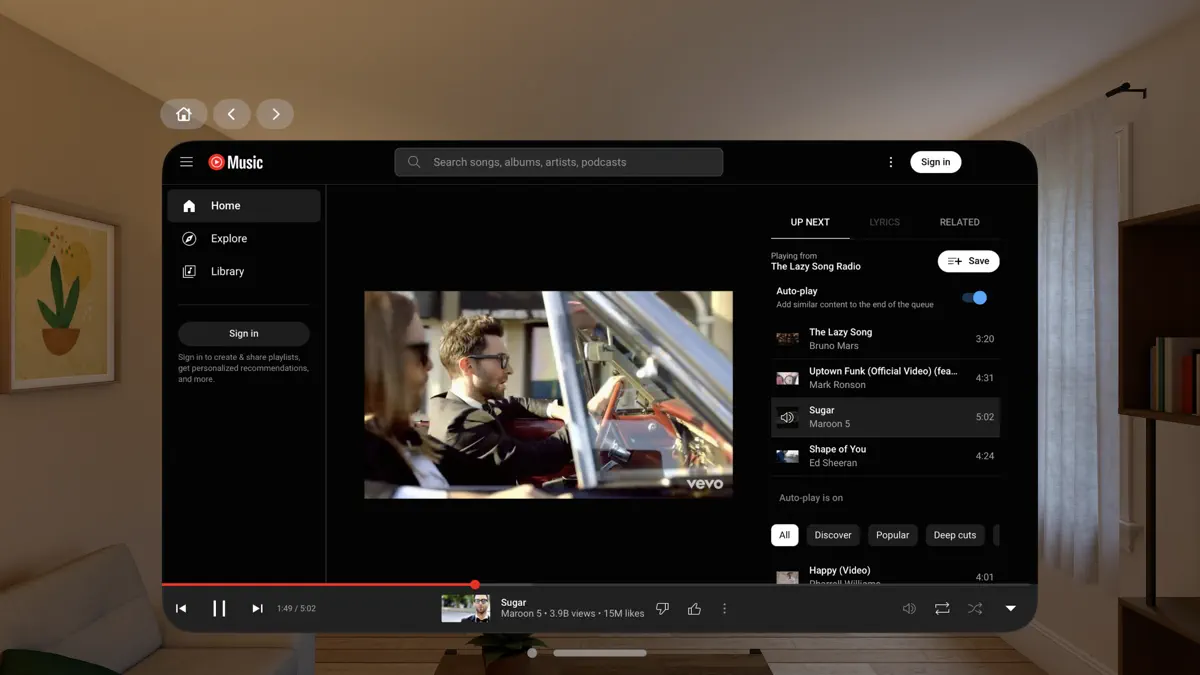Viewport: 1200px width, 675px height.
Task: Disable the Auto-play toggle
Action: [x=973, y=297]
